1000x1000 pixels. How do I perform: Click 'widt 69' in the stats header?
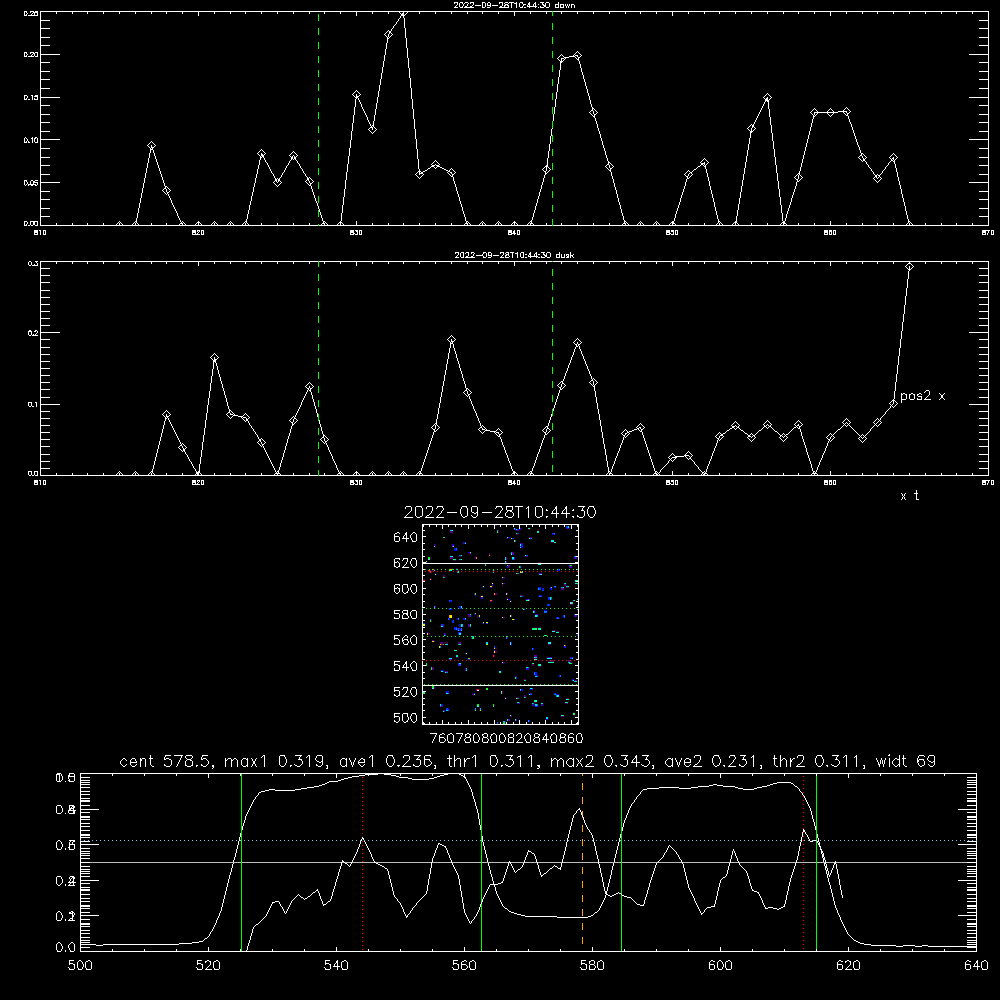[x=906, y=761]
